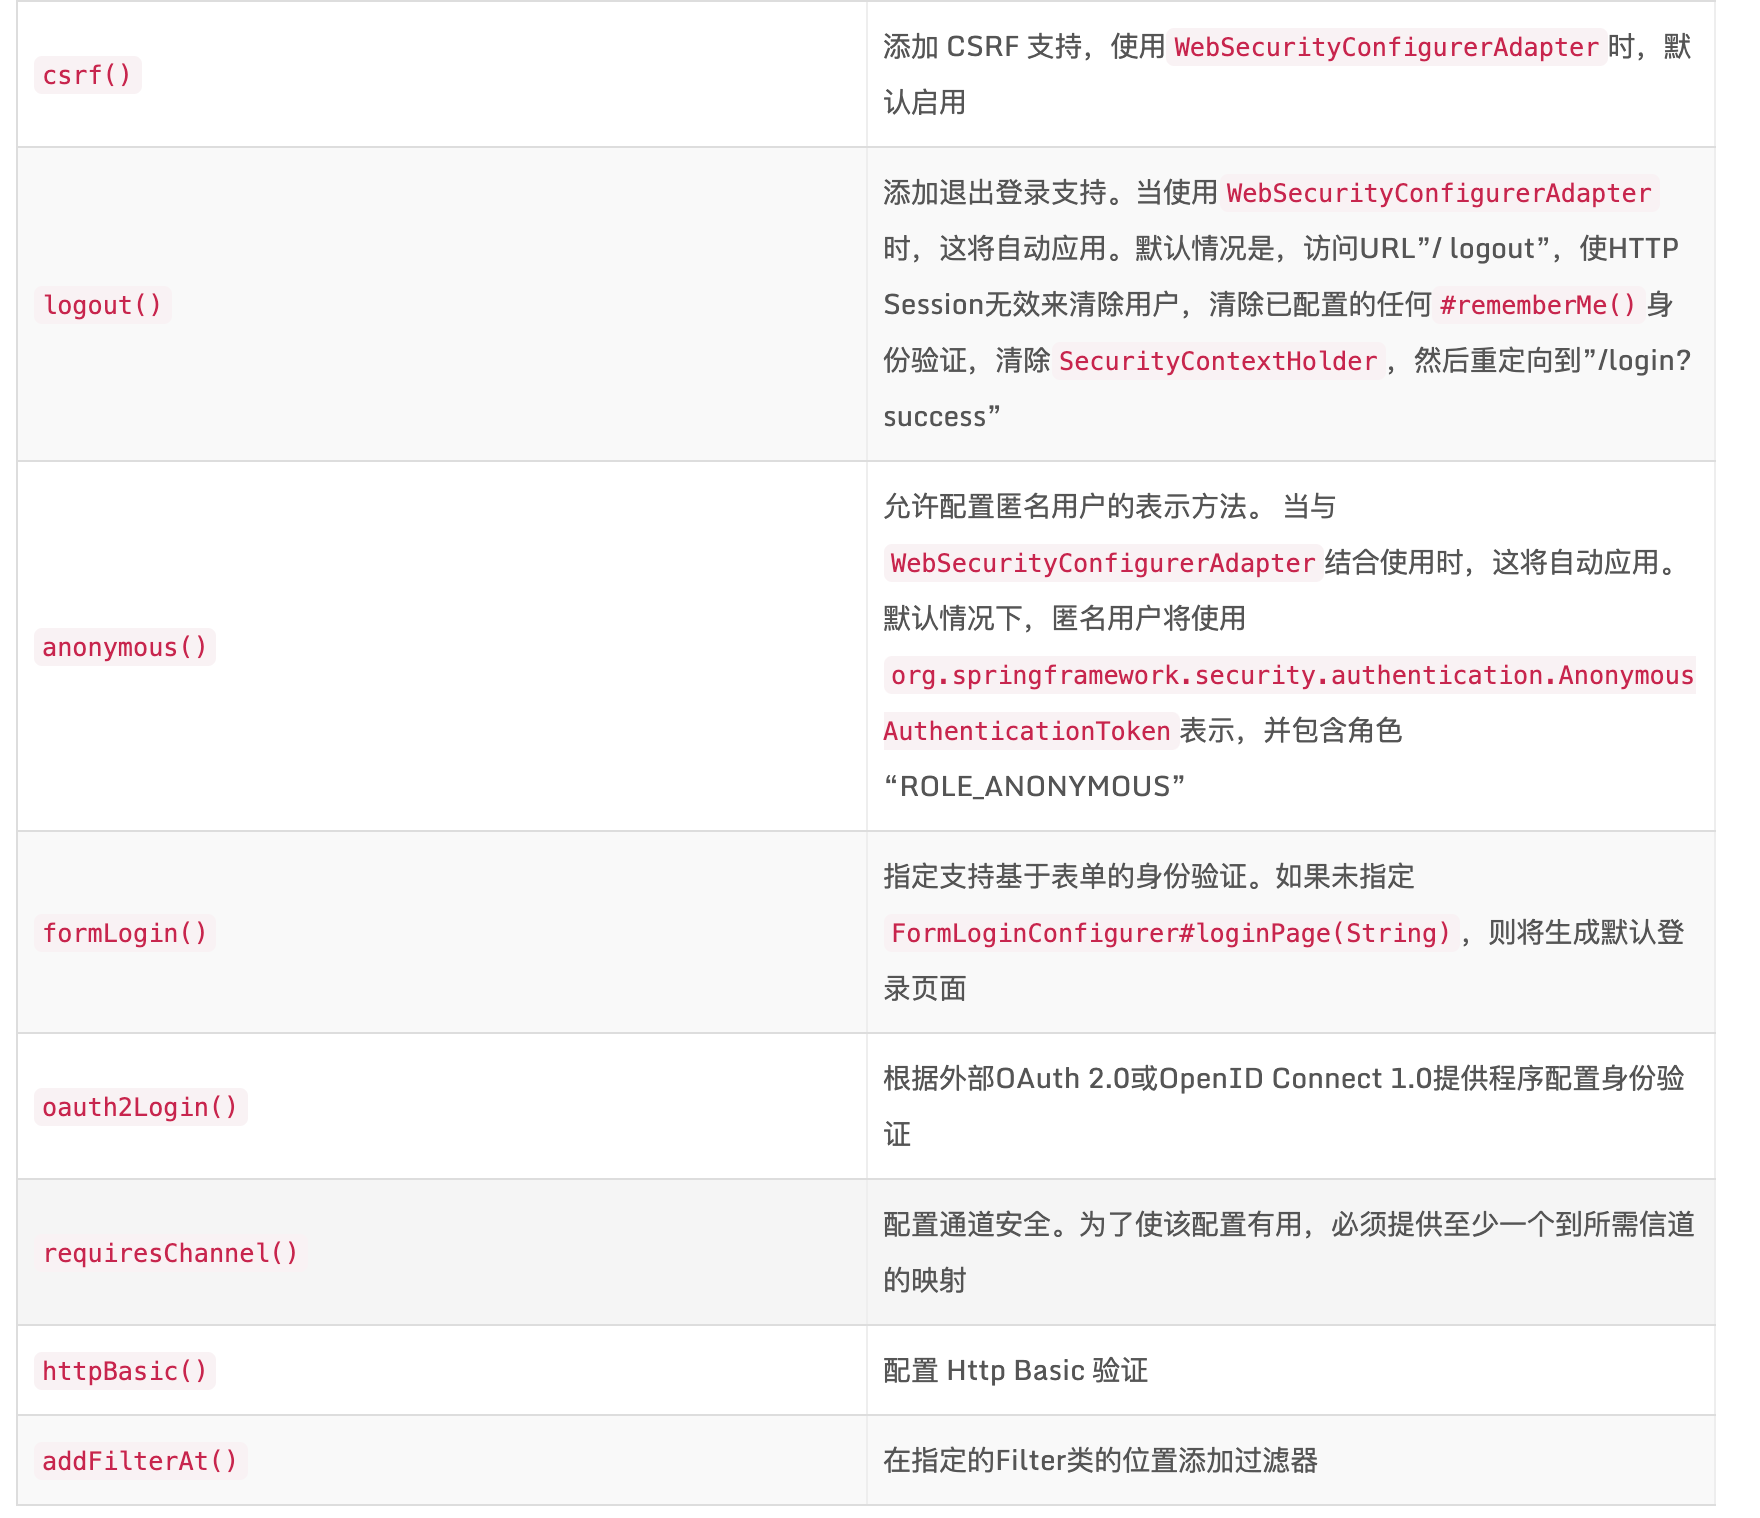Click the '添加退出登录支持' text
Screen dimensions: 1760x1518
click(995, 193)
